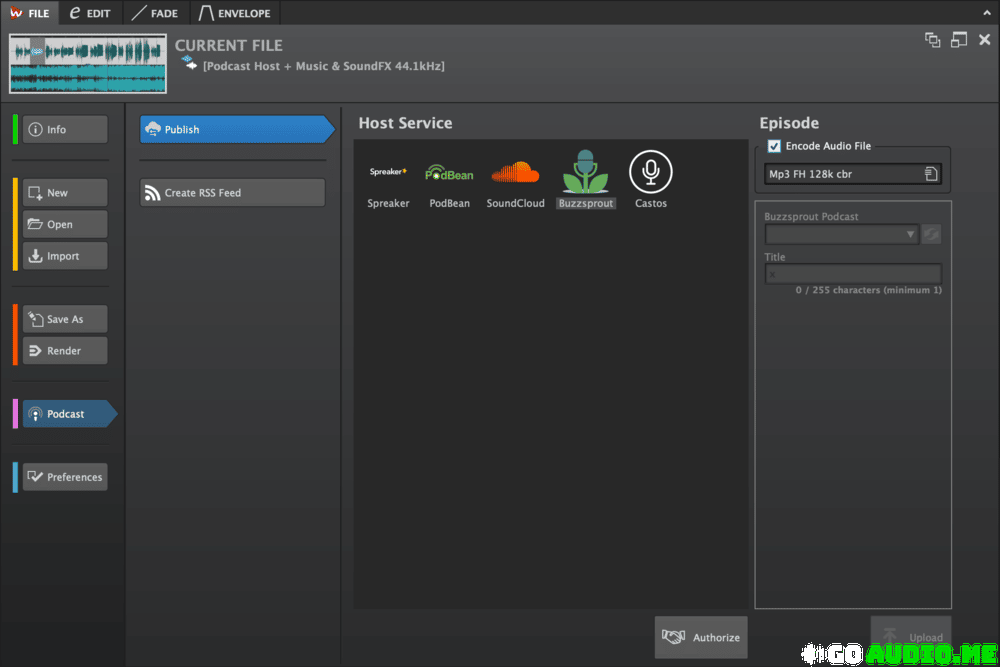
Task: Switch to the ENVELOPE tab
Action: point(235,13)
